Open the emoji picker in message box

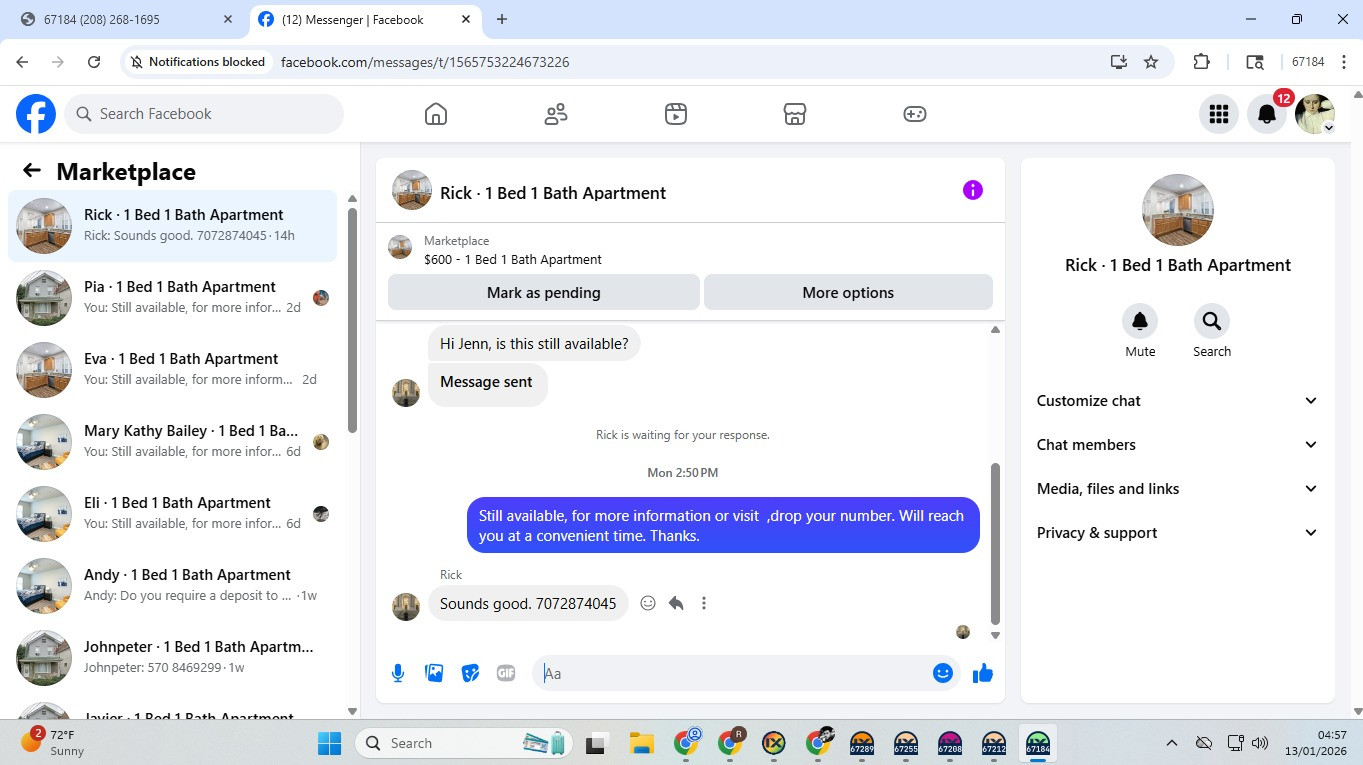[942, 673]
